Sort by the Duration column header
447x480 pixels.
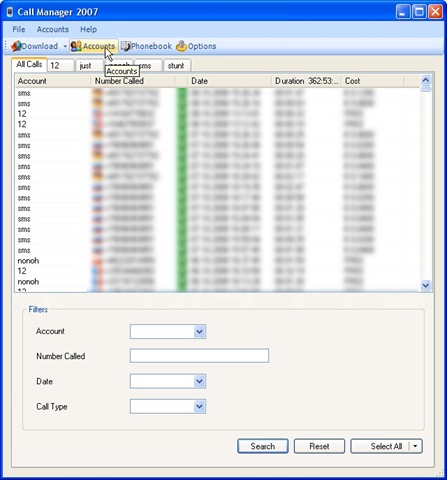[x=307, y=81]
